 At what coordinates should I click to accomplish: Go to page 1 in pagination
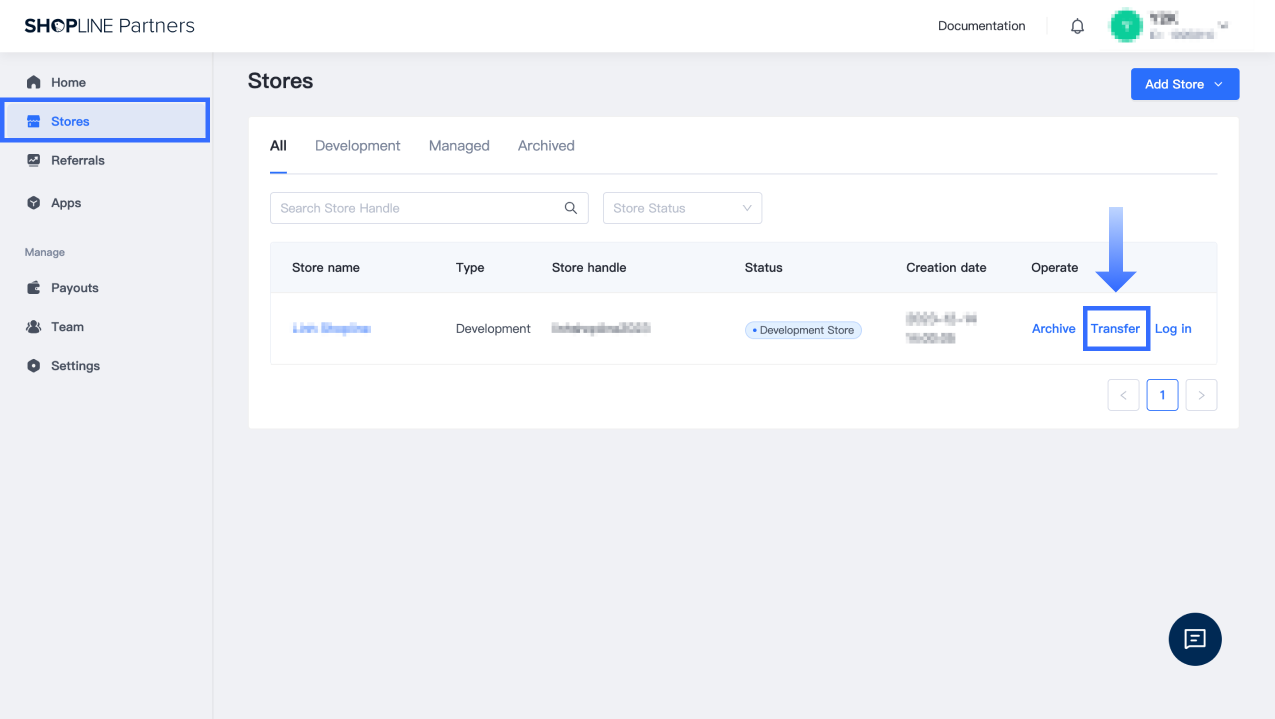pyautogui.click(x=1162, y=395)
